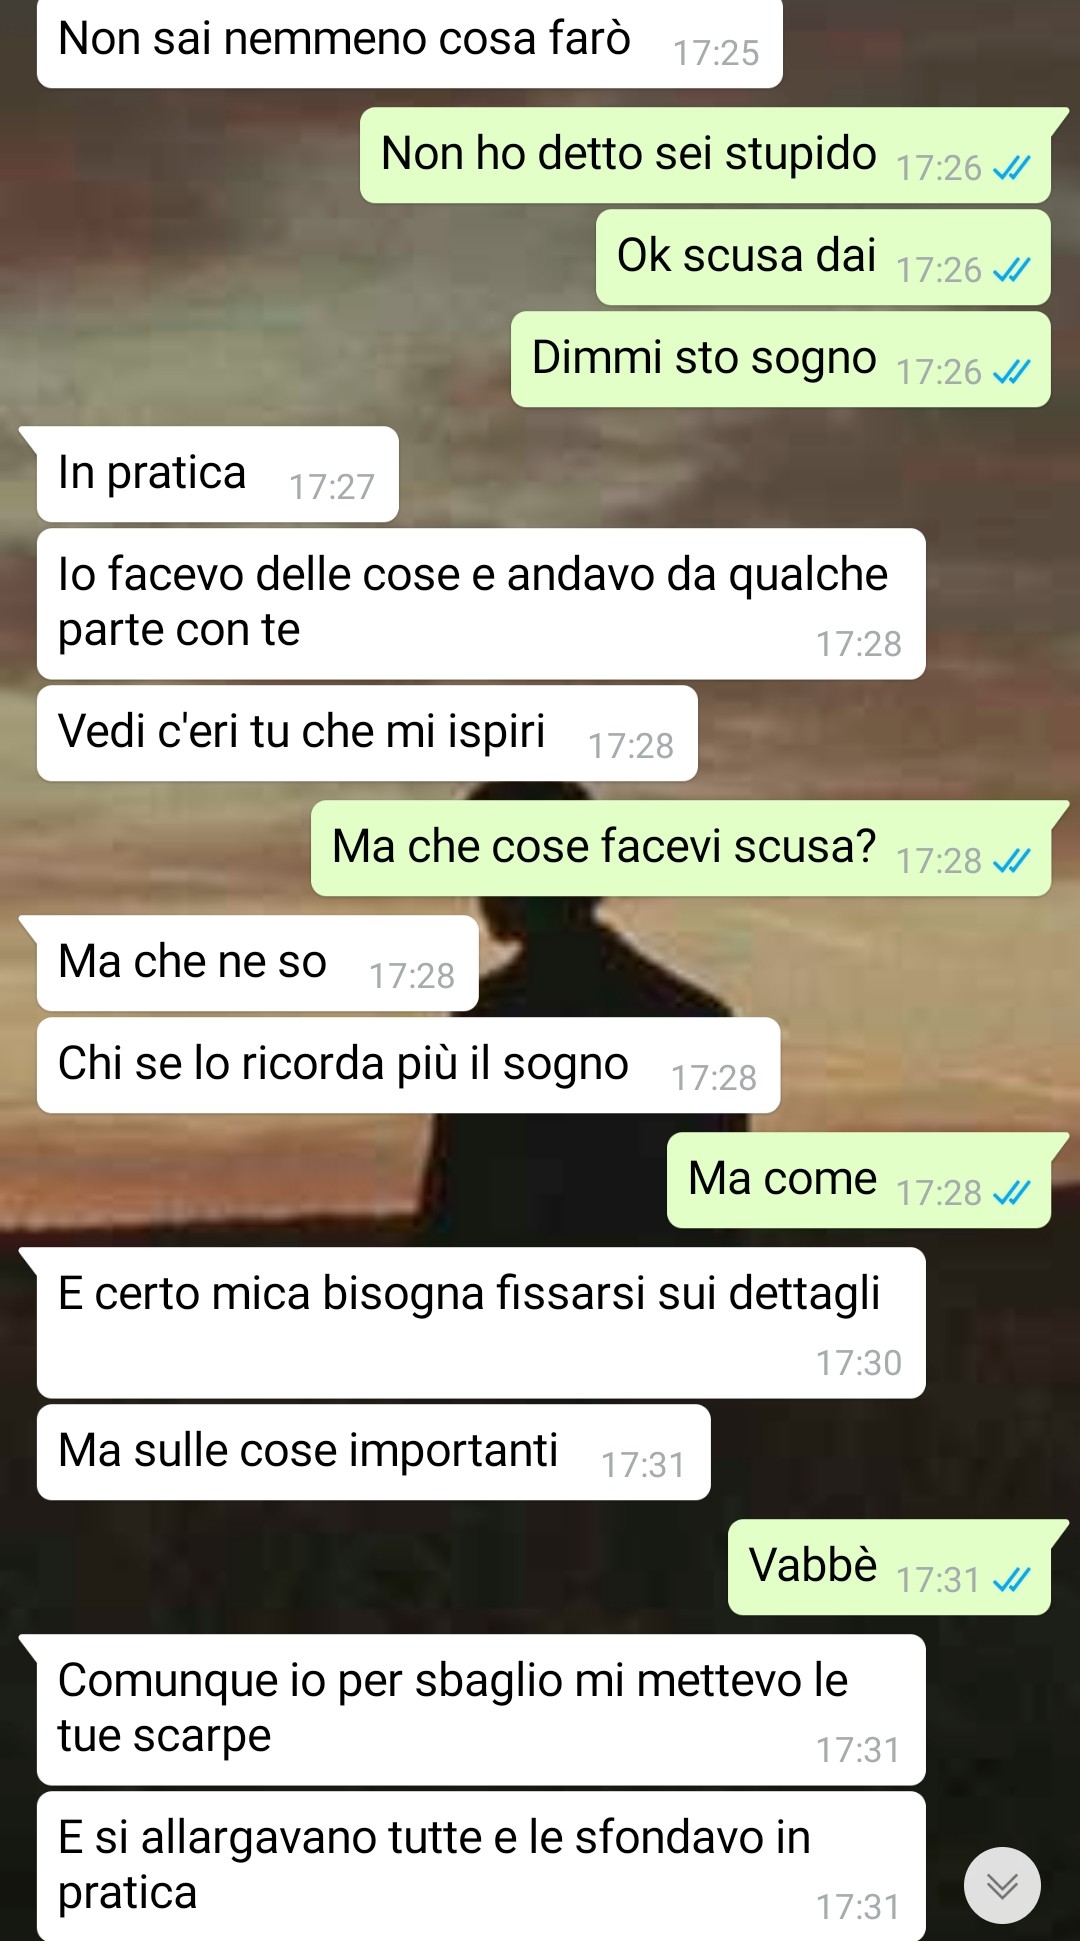
Task: Select the "Non ho detto sei stupido" message
Action: click(x=705, y=155)
